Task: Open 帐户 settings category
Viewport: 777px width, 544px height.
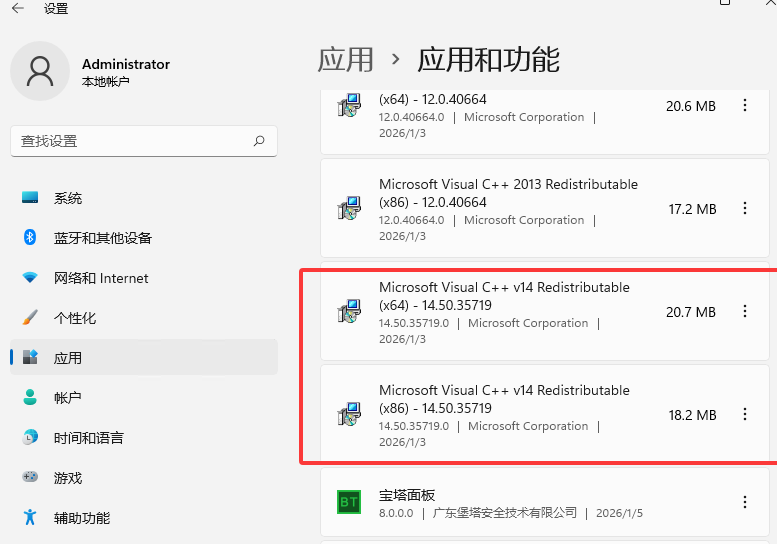Action: (144, 398)
